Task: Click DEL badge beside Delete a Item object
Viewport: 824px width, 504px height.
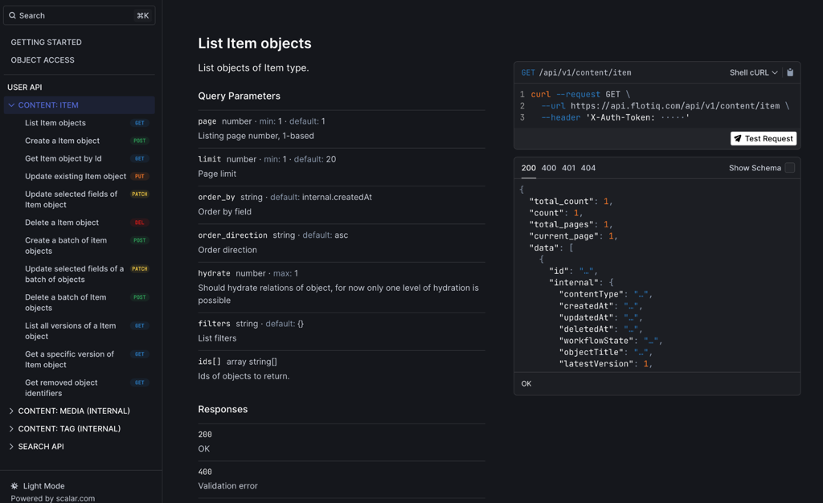Action: (139, 223)
